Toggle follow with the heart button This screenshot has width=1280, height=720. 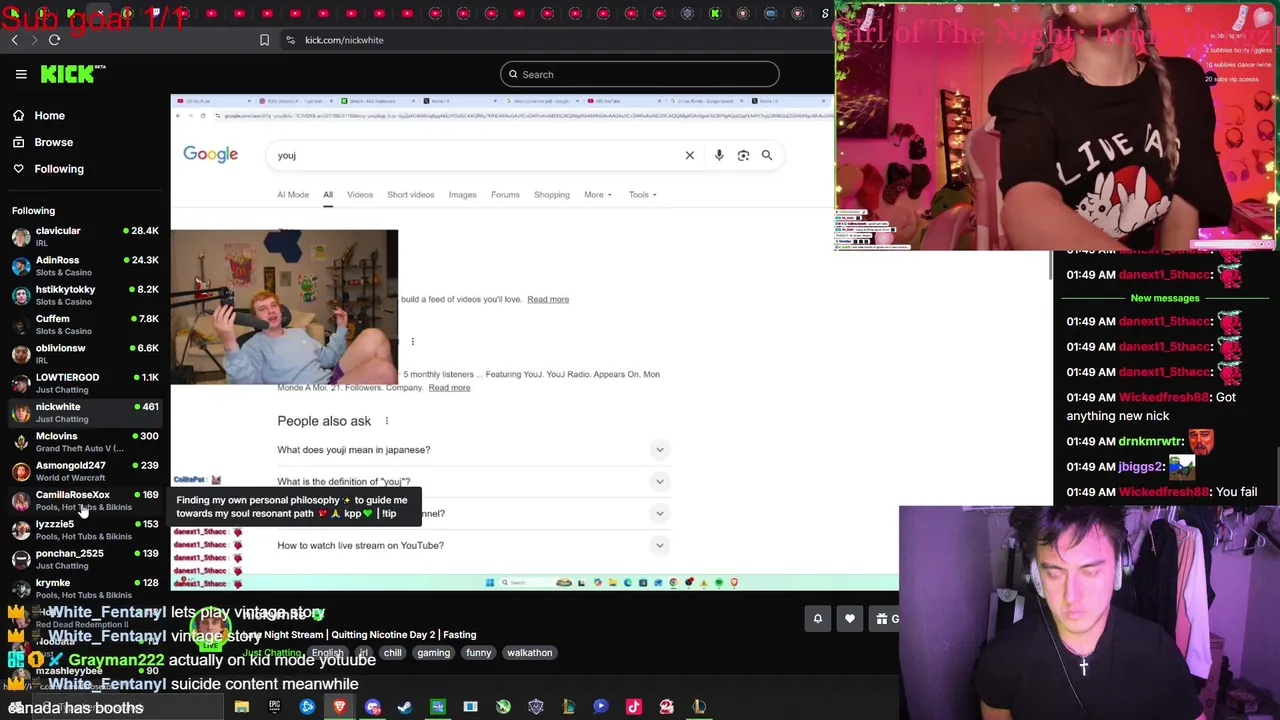click(850, 619)
